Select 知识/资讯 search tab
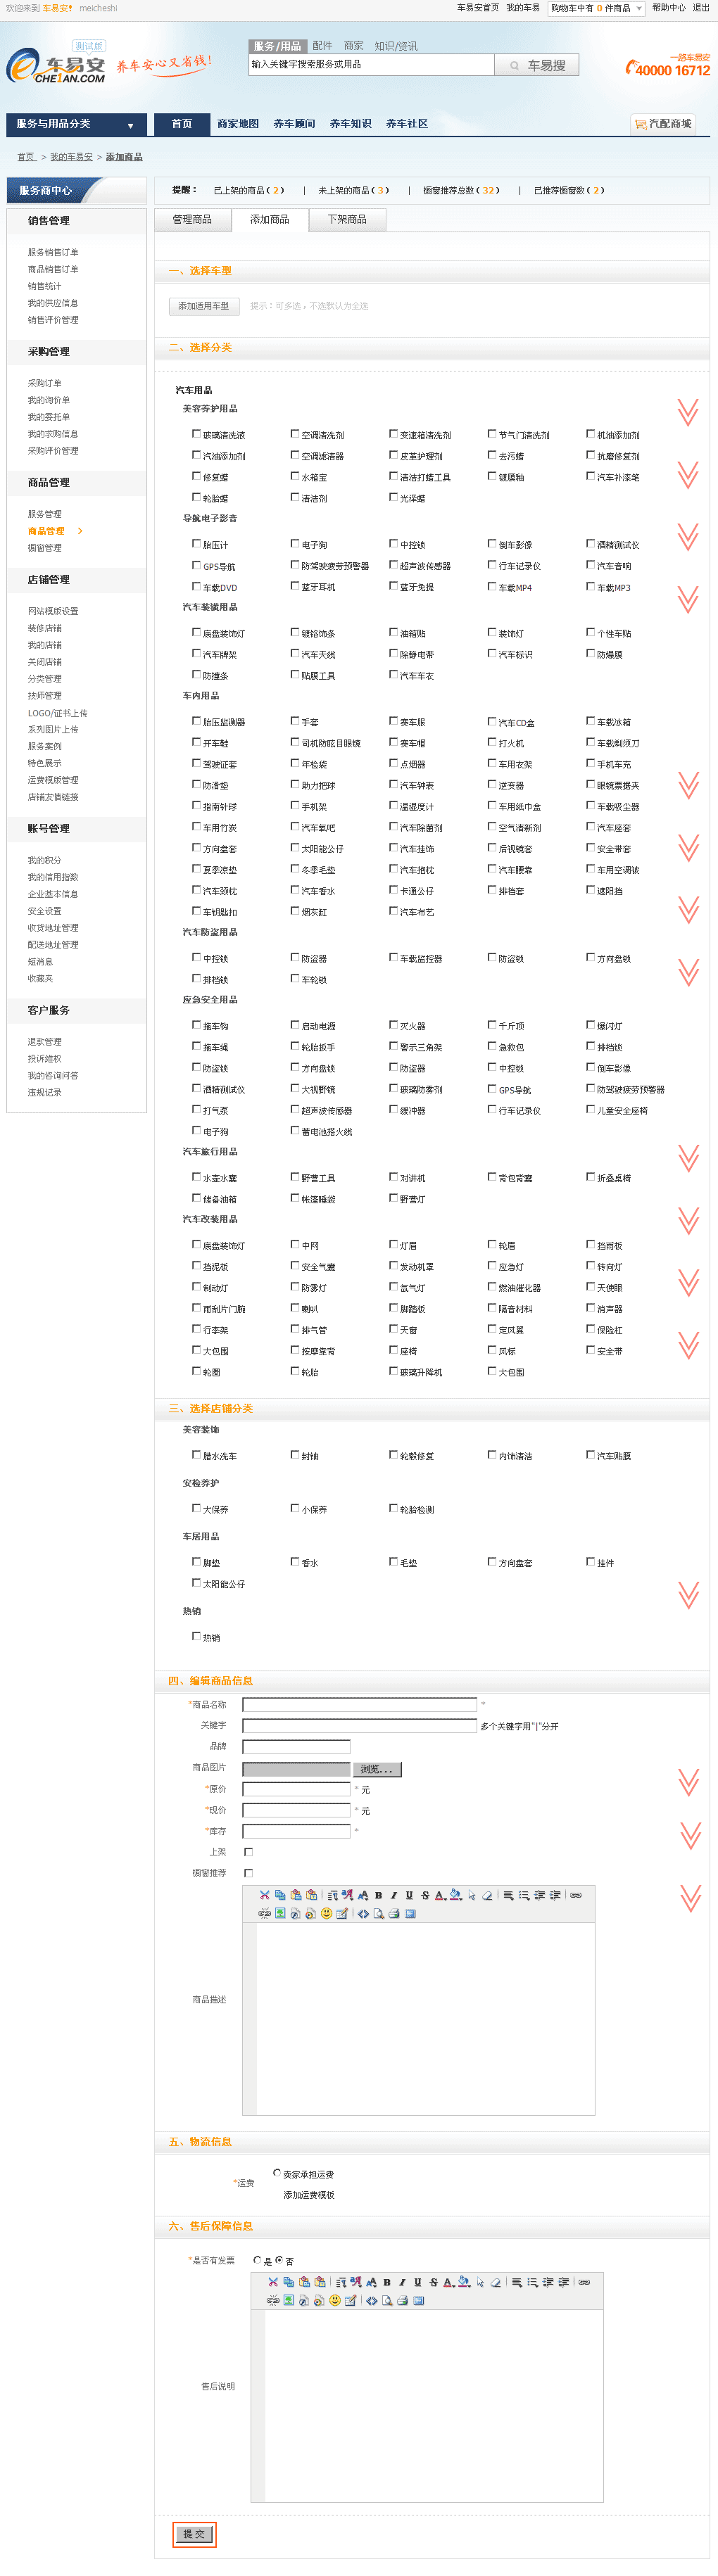 pyautogui.click(x=396, y=46)
